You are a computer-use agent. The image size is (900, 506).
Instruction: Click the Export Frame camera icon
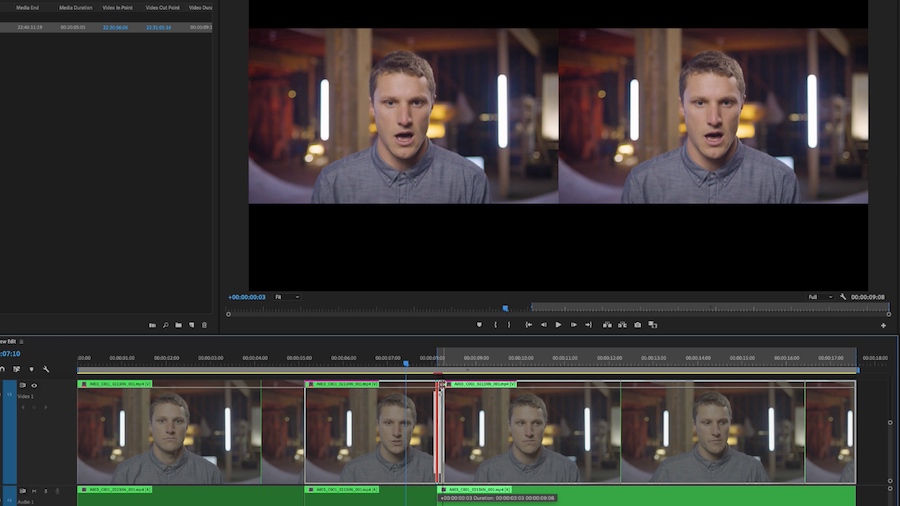638,325
